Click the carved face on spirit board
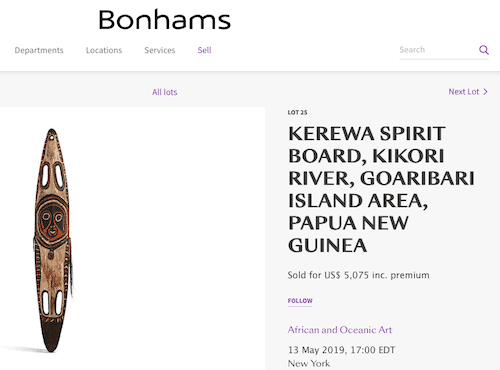 [x=52, y=221]
